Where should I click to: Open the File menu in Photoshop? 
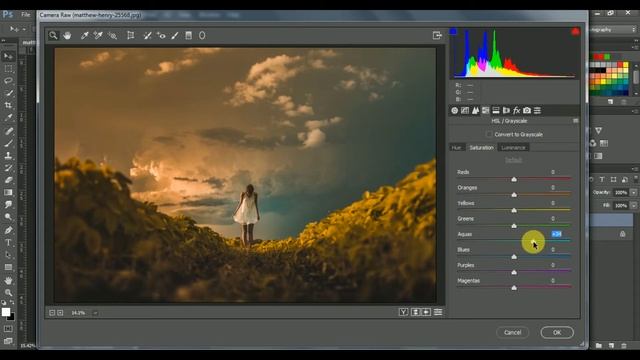pos(26,15)
